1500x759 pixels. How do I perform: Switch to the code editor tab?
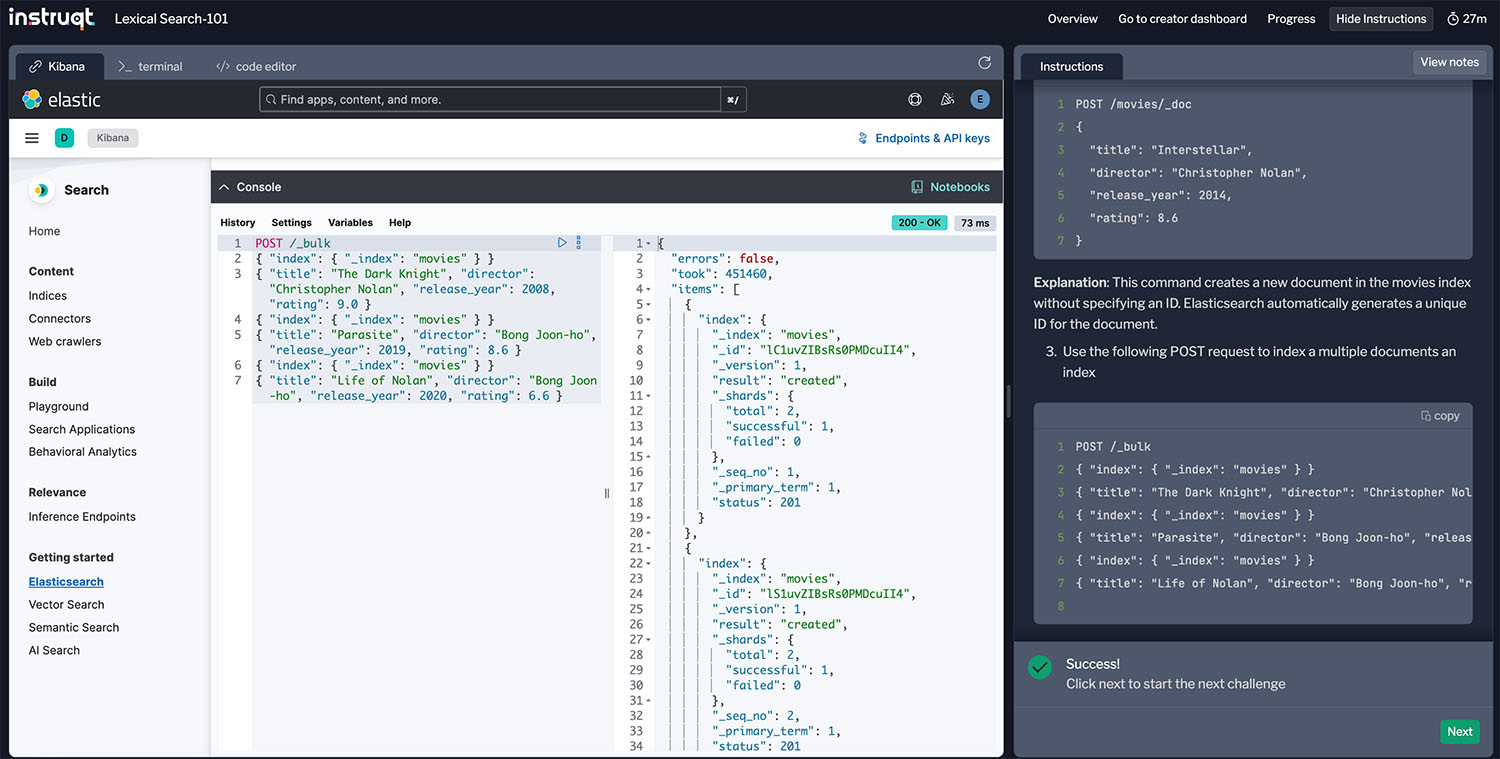coord(256,66)
